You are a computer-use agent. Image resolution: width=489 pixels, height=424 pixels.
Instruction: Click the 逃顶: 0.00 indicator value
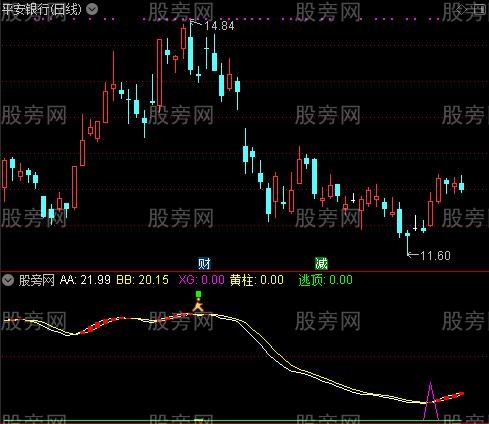click(x=325, y=280)
